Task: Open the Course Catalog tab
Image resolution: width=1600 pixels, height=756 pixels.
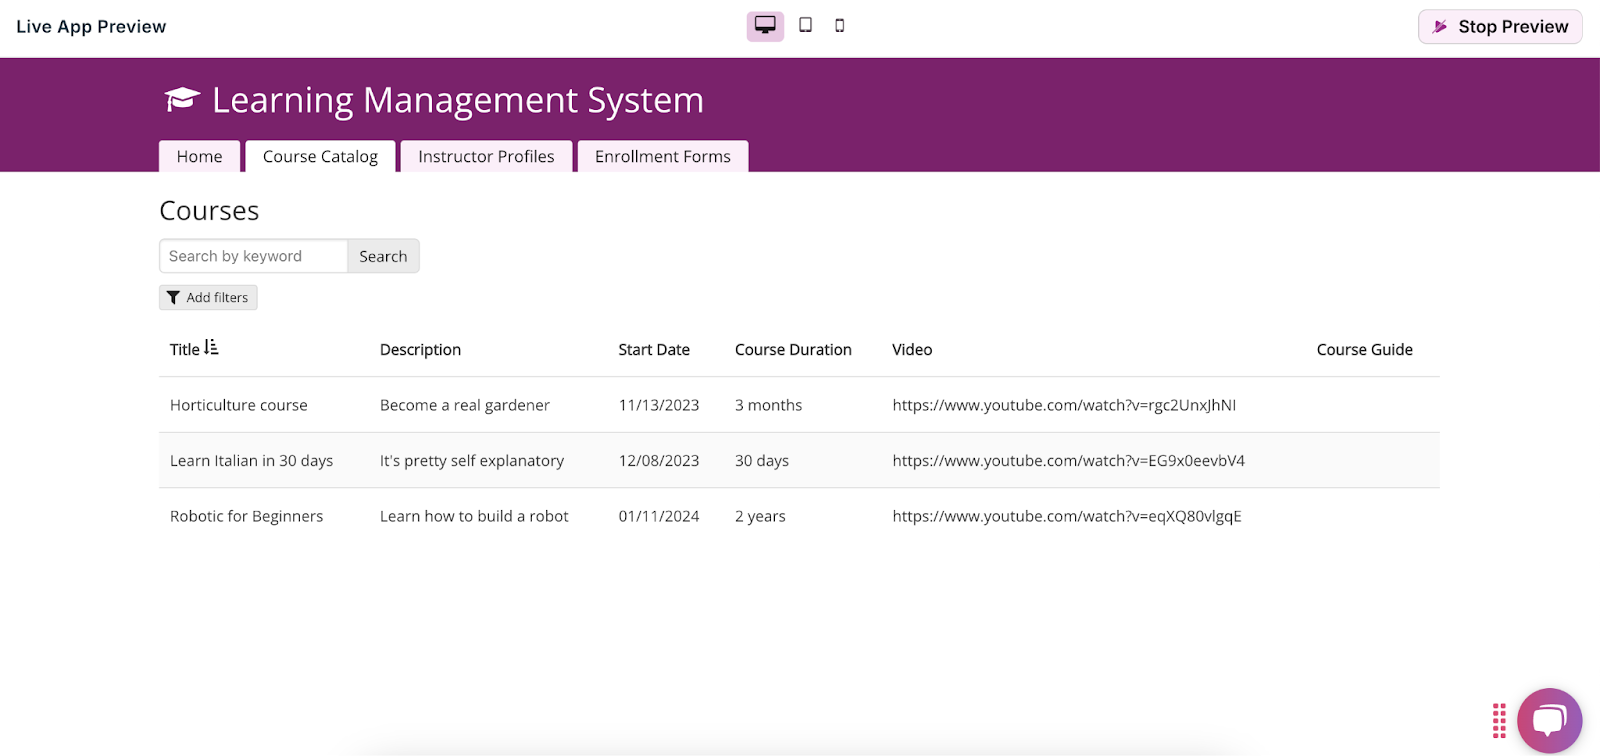Action: coord(320,157)
